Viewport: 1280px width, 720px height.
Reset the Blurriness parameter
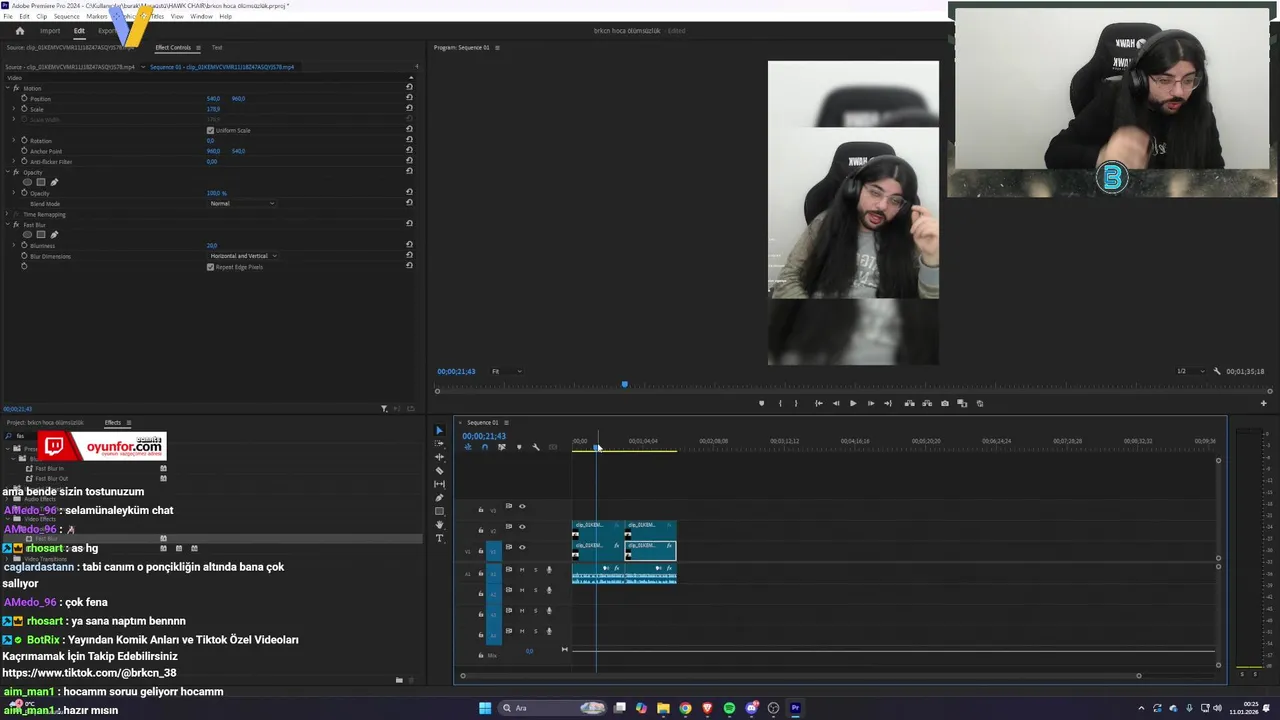(409, 245)
